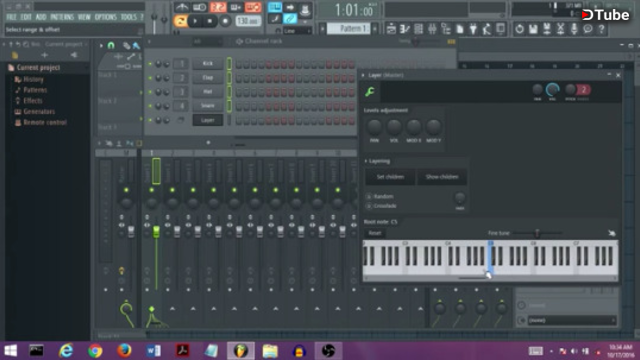Image resolution: width=640 pixels, height=360 pixels.
Task: Click the microphone recording icon
Action: [x=574, y=29]
